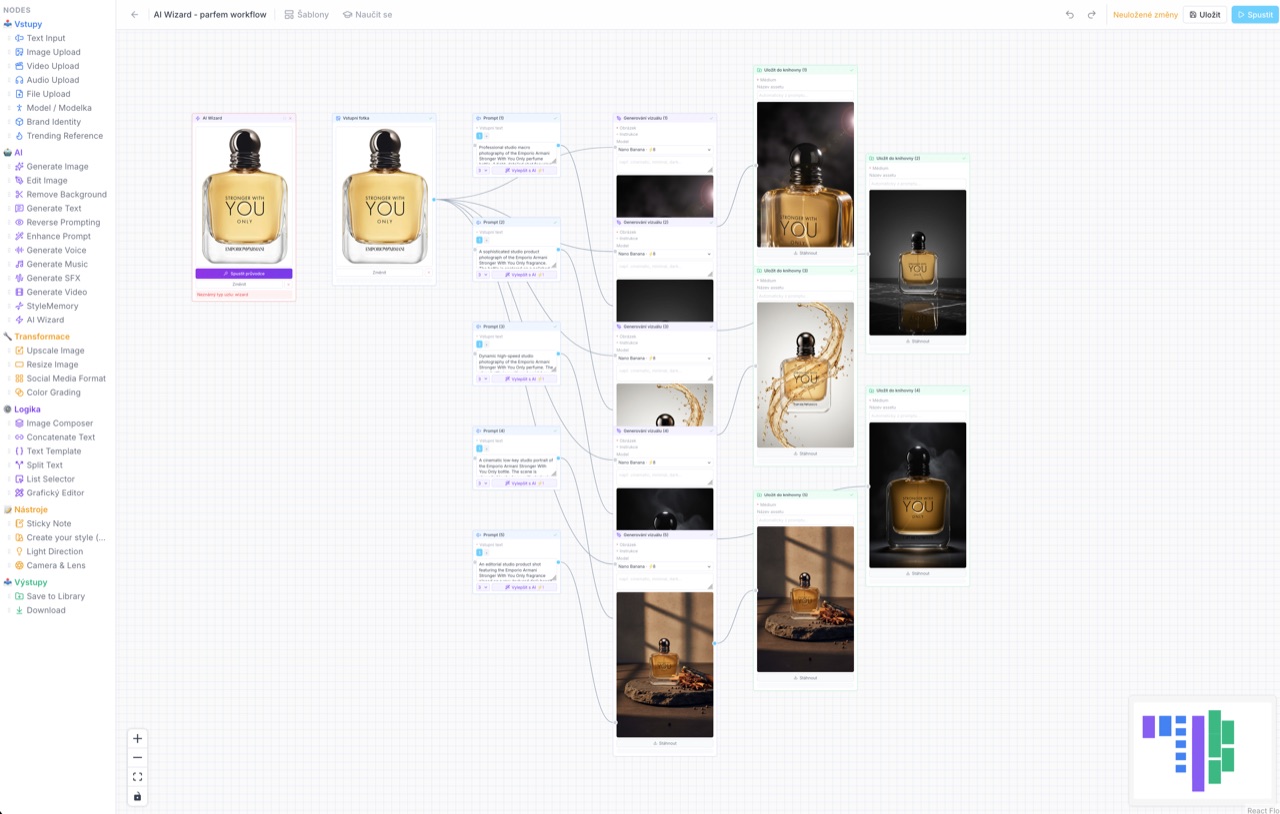The width and height of the screenshot is (1280, 814).
Task: Add a Sticky Note node from the sidebar
Action: point(48,524)
